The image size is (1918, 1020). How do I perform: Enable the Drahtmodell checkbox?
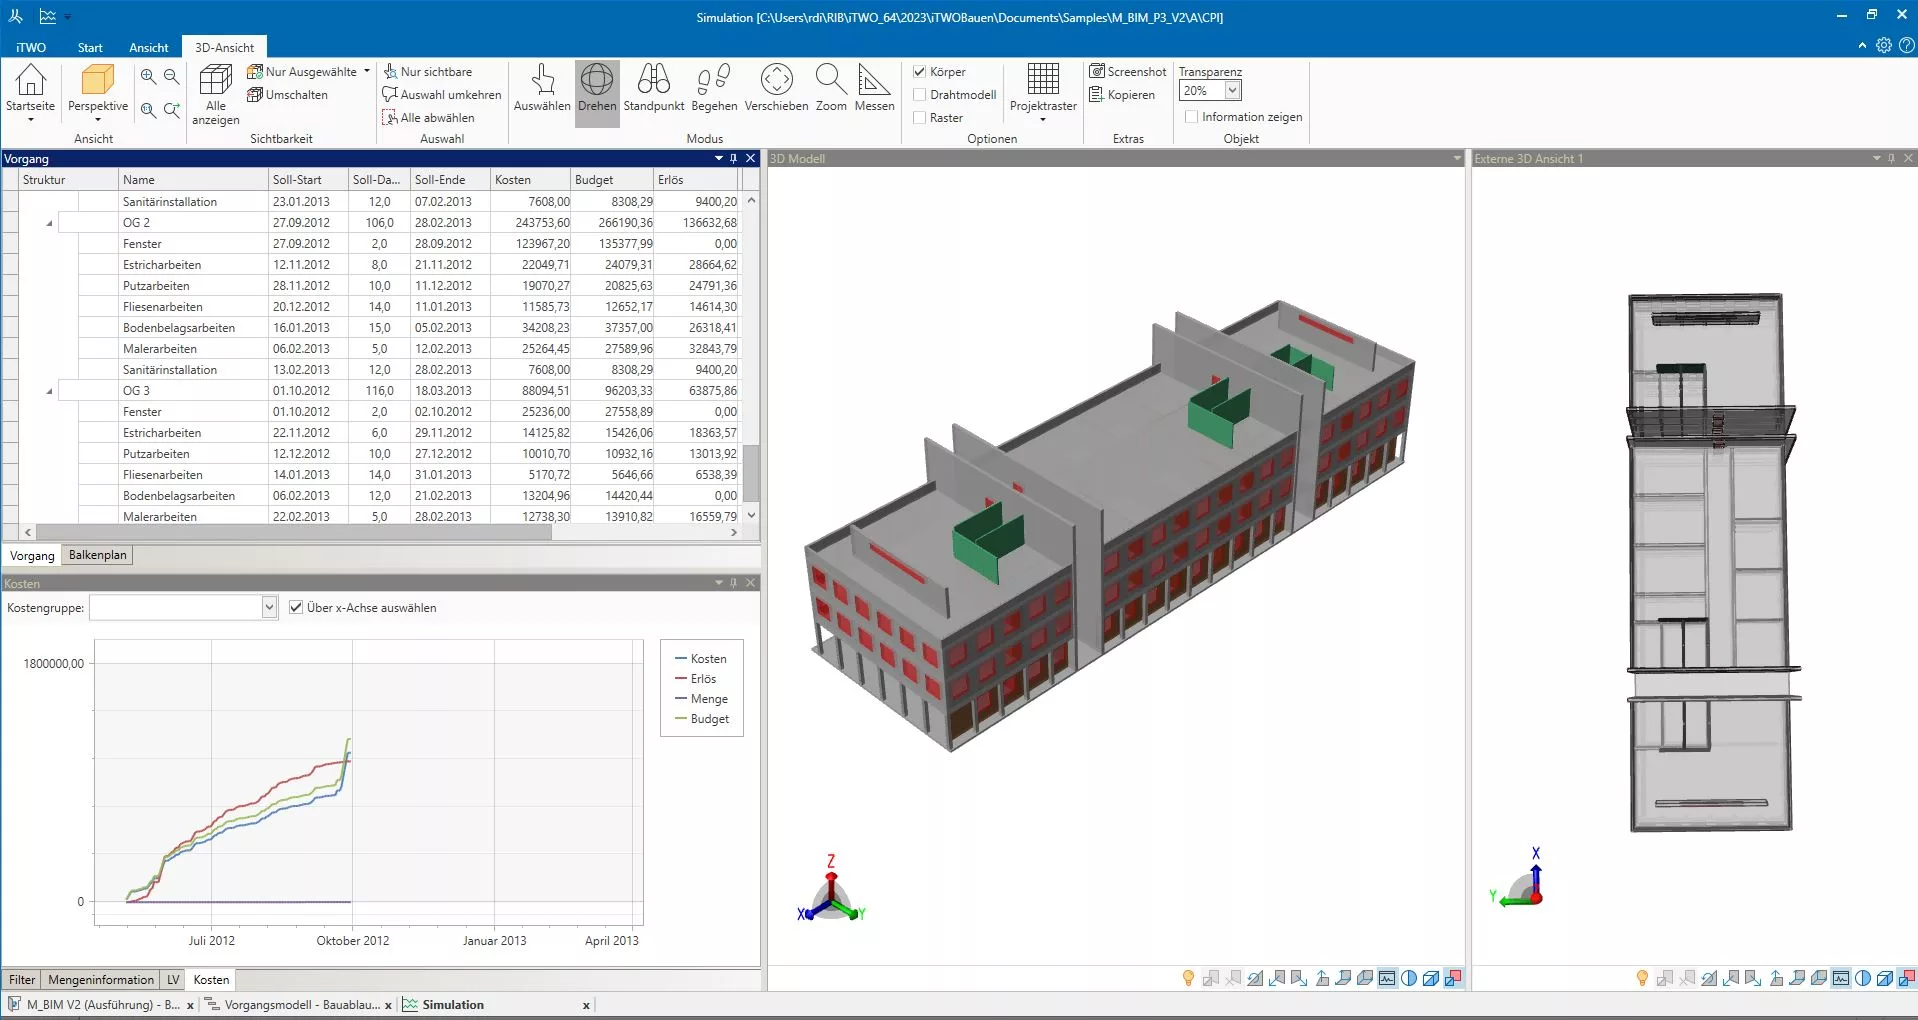920,95
